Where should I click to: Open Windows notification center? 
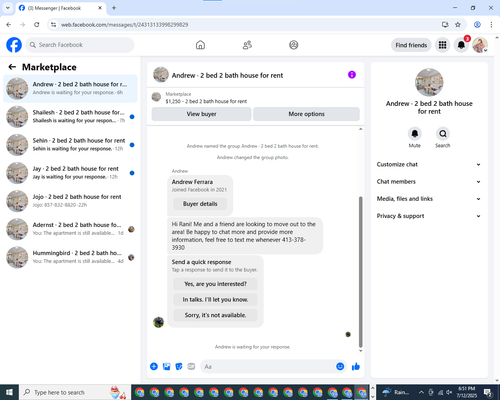488,392
